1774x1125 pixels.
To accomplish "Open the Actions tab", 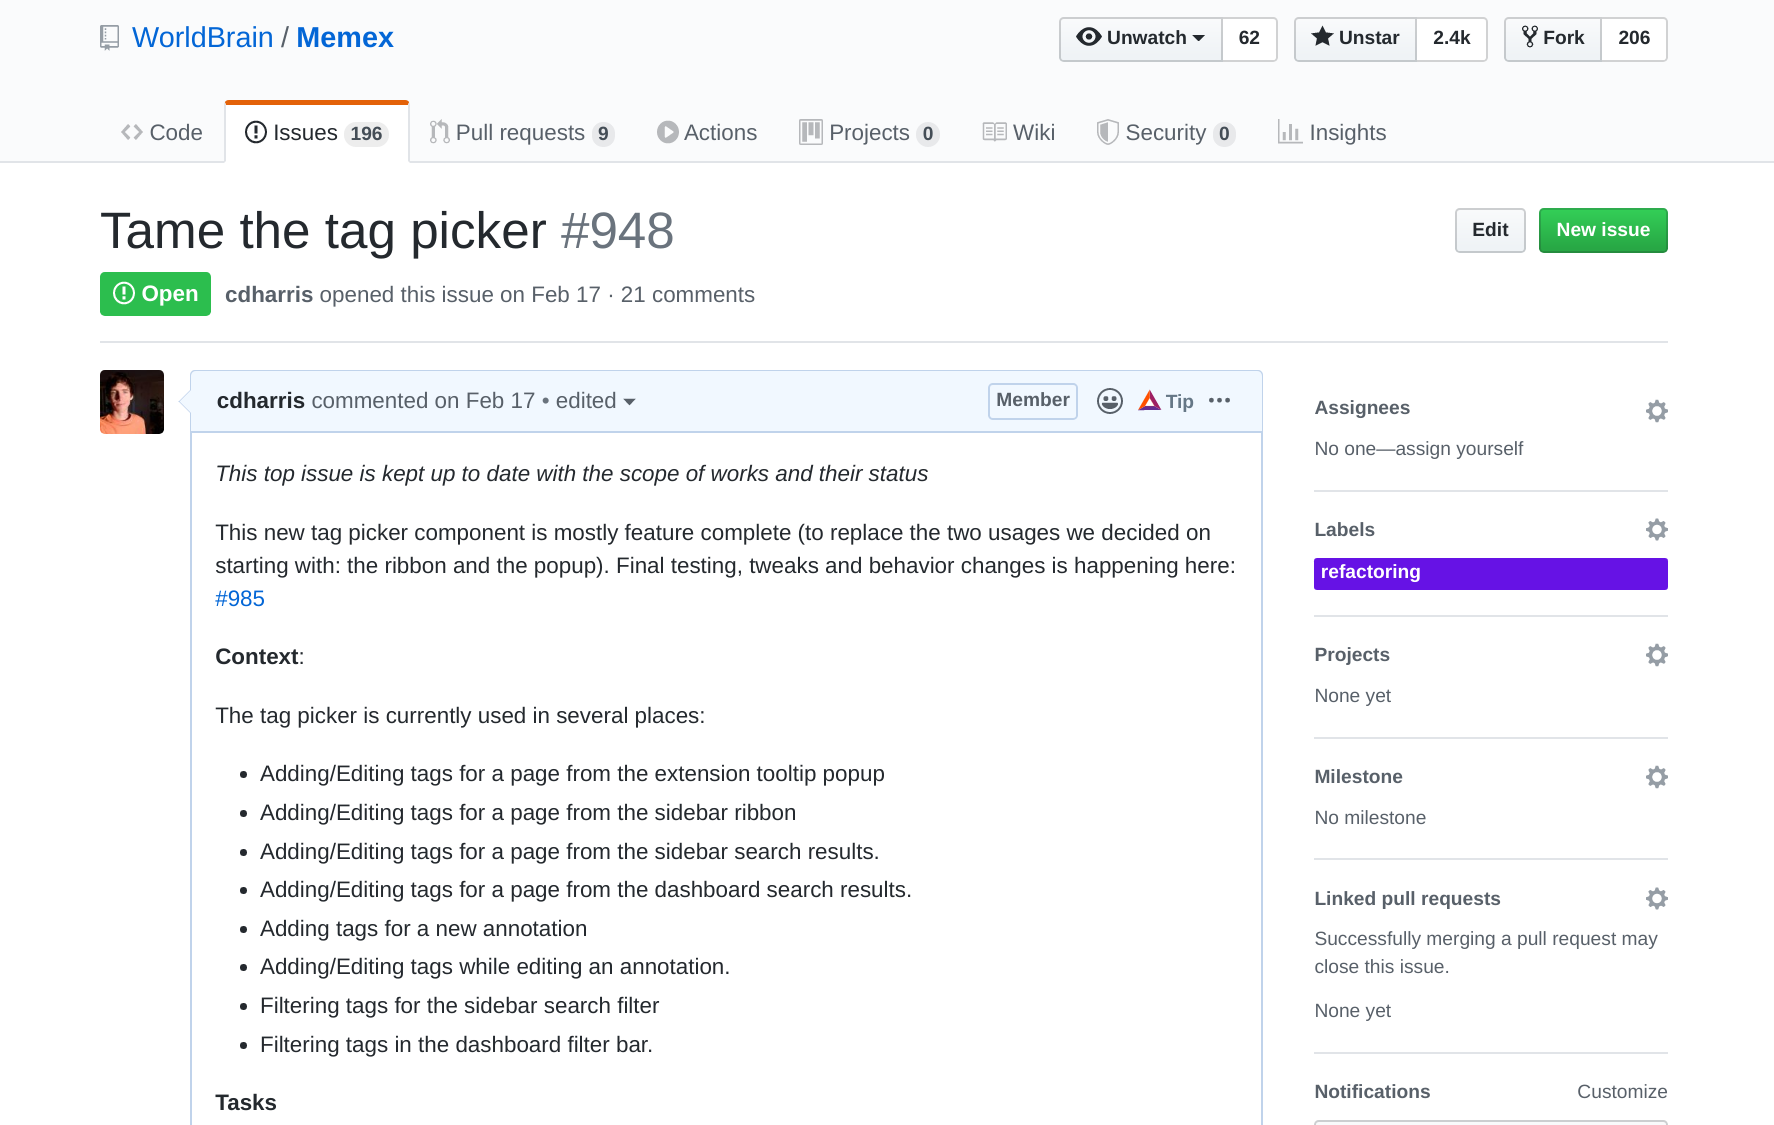I will 707,133.
